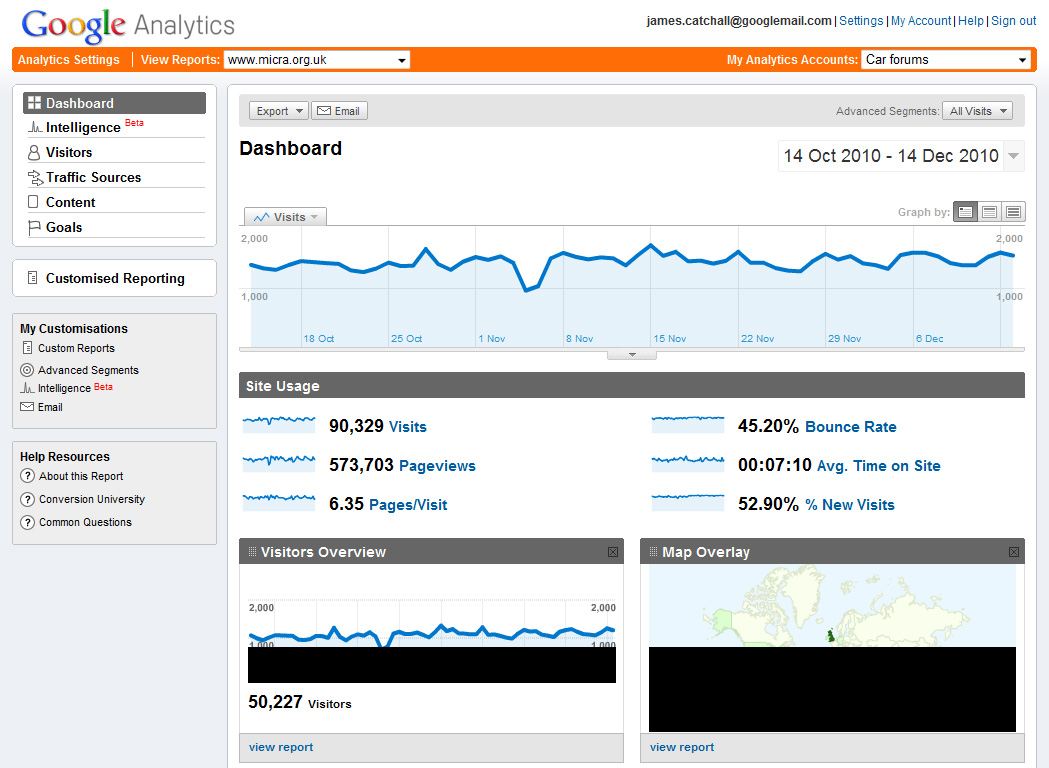Viewport: 1049px width, 768px height.
Task: Click the Visitors person icon
Action: pos(35,153)
